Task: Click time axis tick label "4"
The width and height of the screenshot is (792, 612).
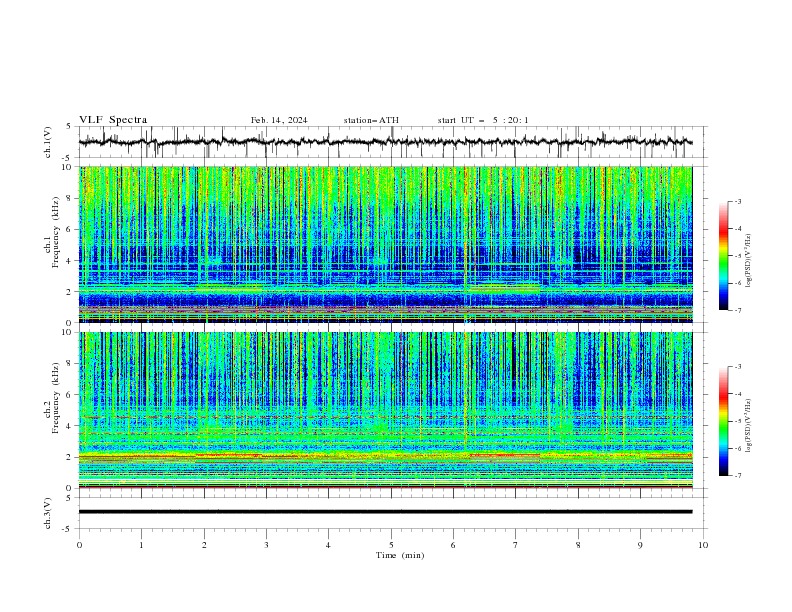Action: [x=328, y=545]
